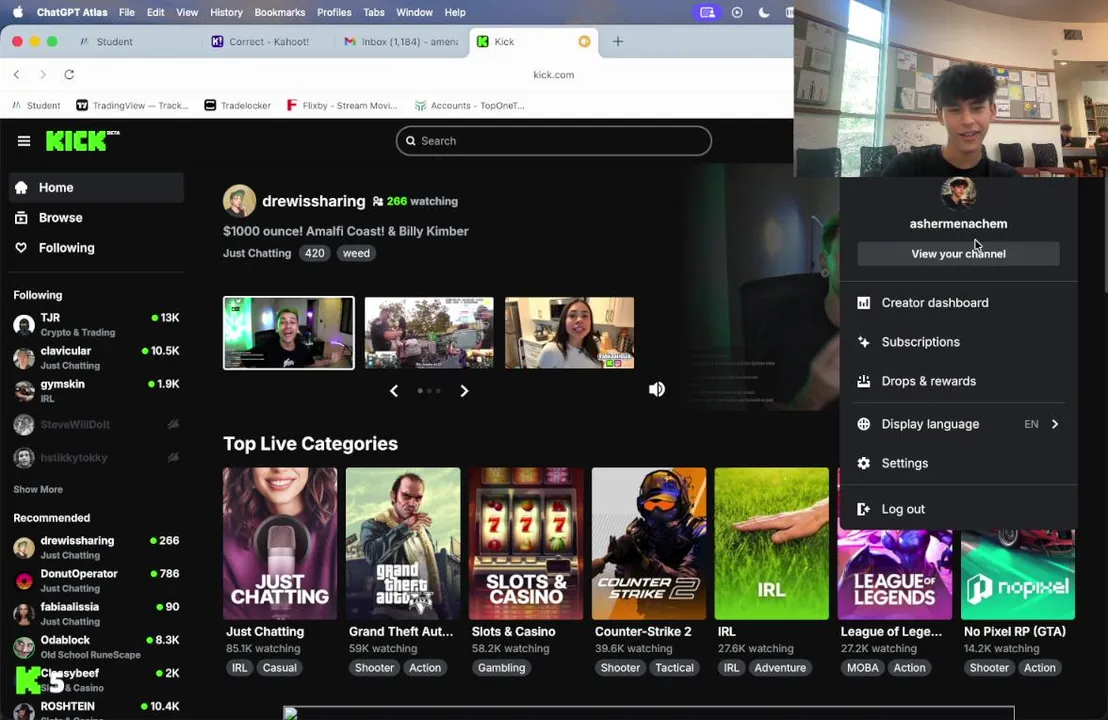Screen dimensions: 1108x720
Task: Click drewissharing avatar in featured stream
Action: (x=239, y=201)
